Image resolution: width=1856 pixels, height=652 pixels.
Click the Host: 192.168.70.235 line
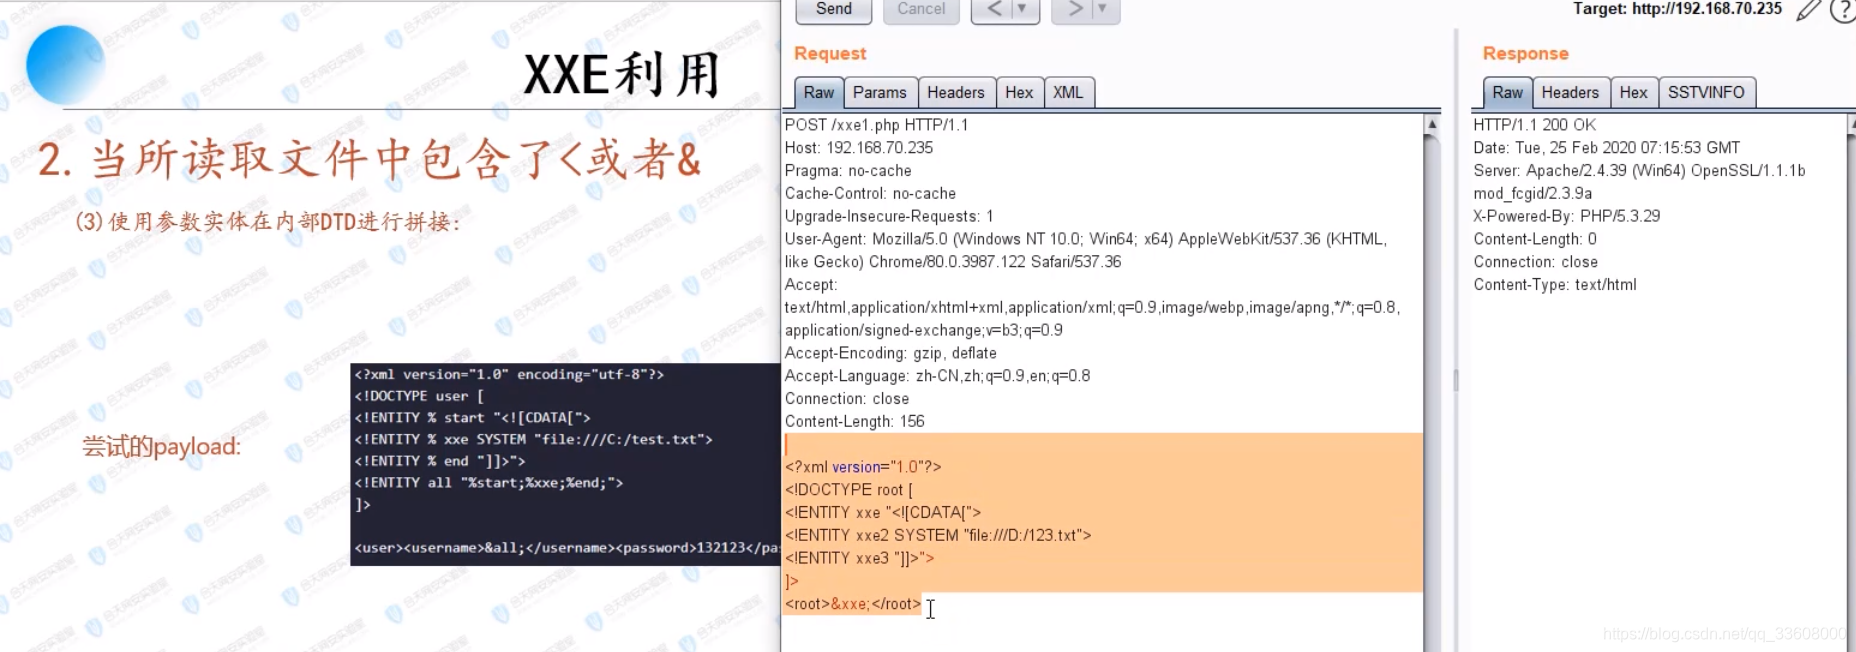[x=859, y=148]
